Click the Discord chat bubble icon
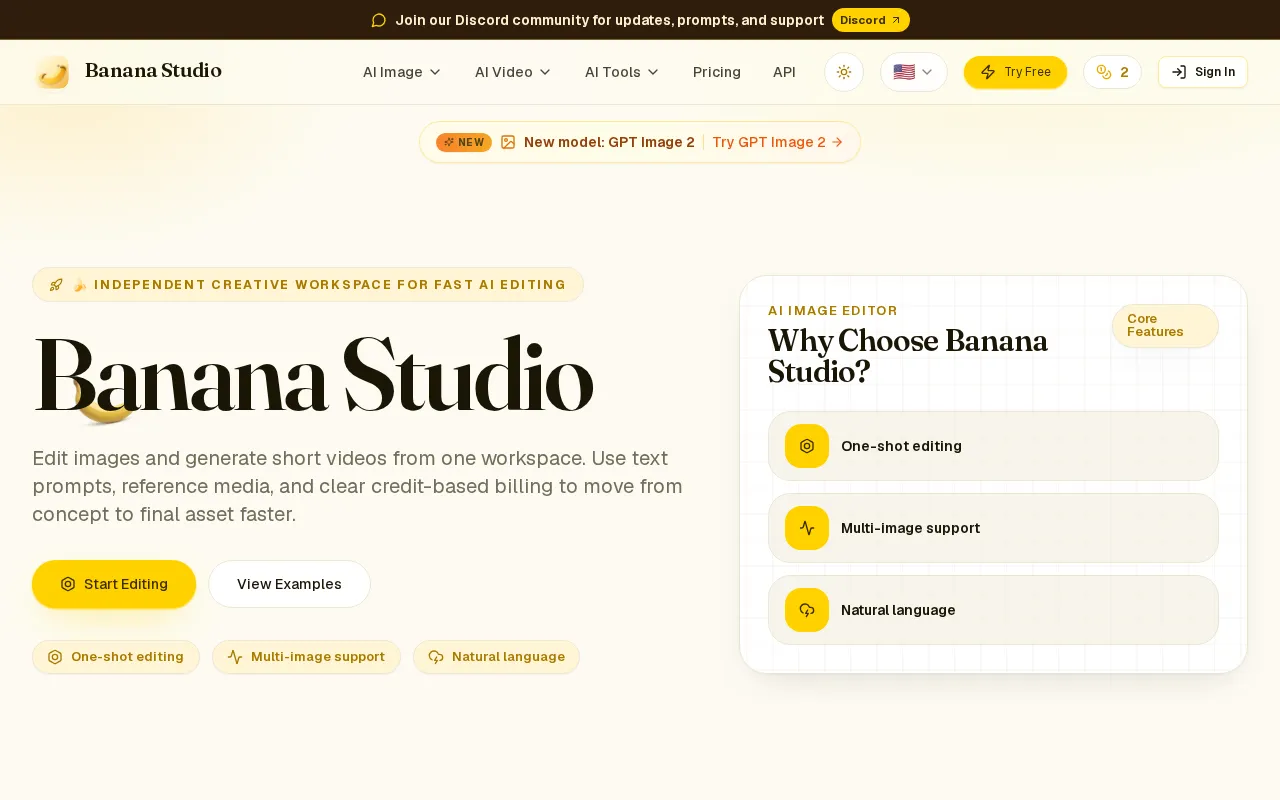 [378, 20]
